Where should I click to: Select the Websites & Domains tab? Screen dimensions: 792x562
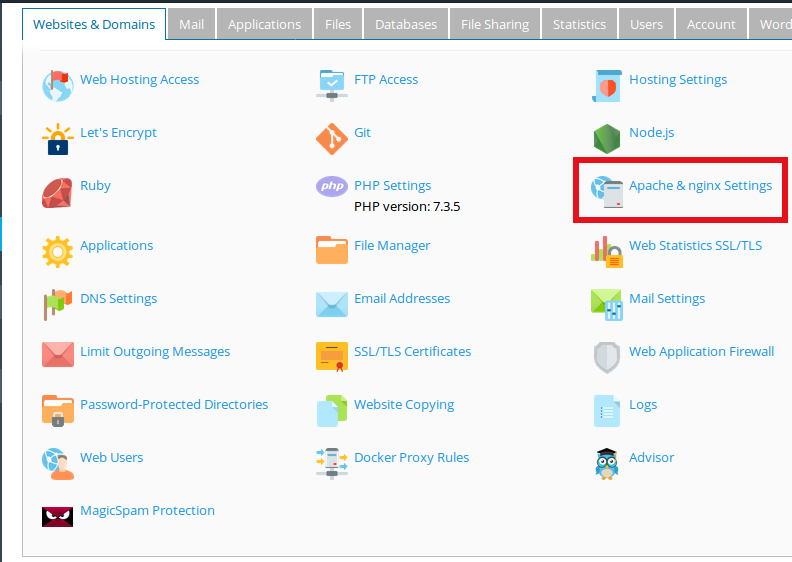[x=94, y=24]
